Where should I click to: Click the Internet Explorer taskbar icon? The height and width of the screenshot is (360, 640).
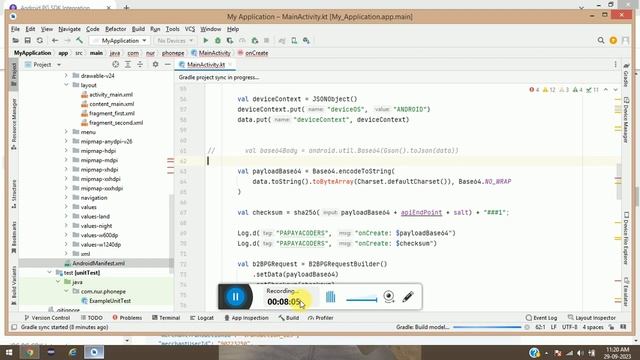(x=73, y=352)
